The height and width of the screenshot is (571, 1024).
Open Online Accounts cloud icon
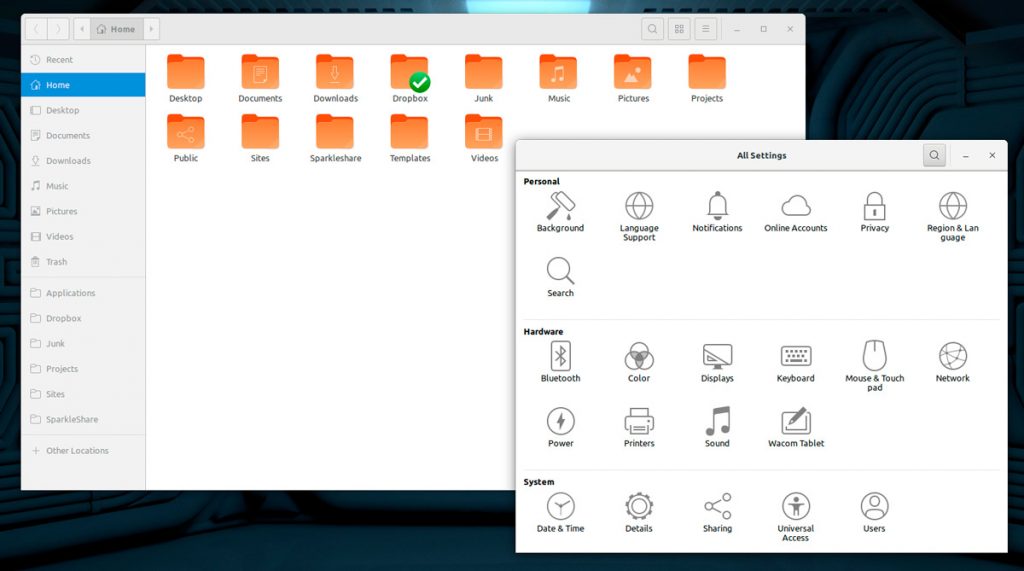[796, 207]
